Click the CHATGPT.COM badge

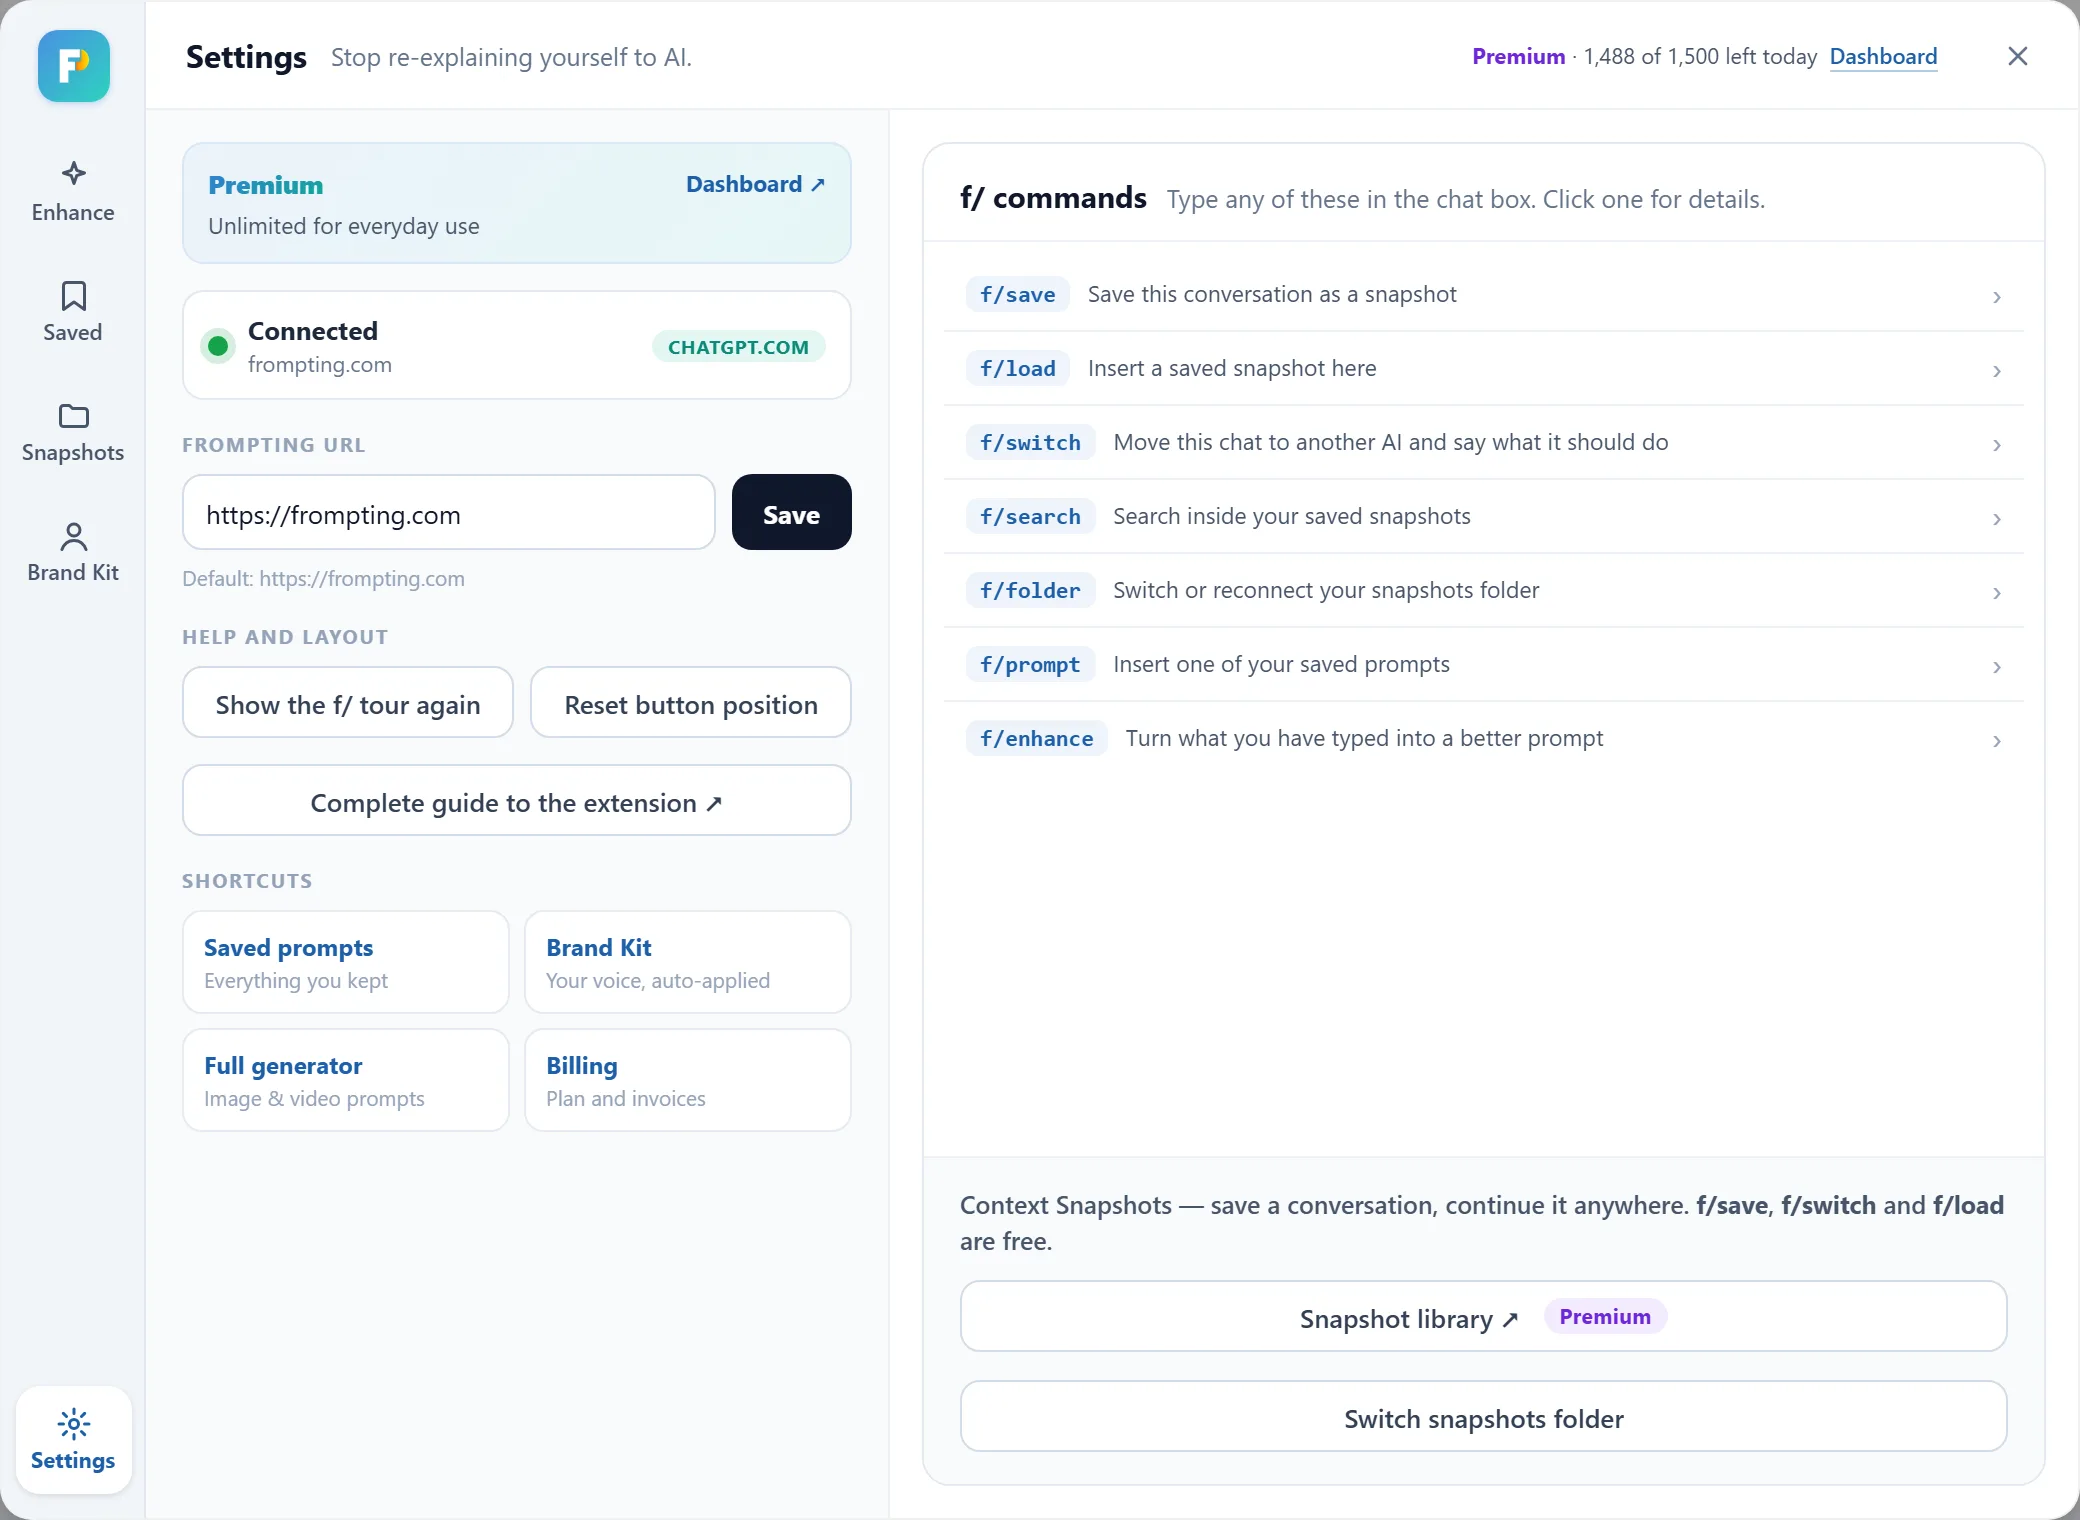point(738,347)
